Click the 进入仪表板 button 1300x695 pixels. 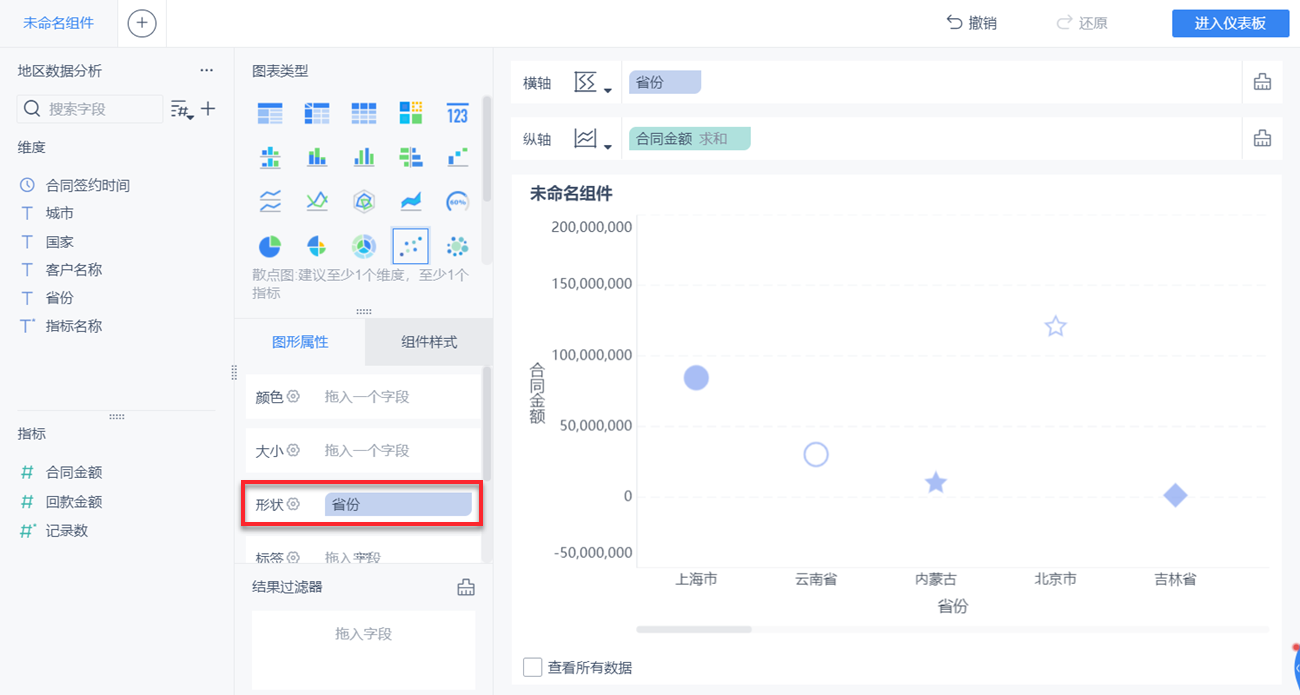tap(1230, 24)
